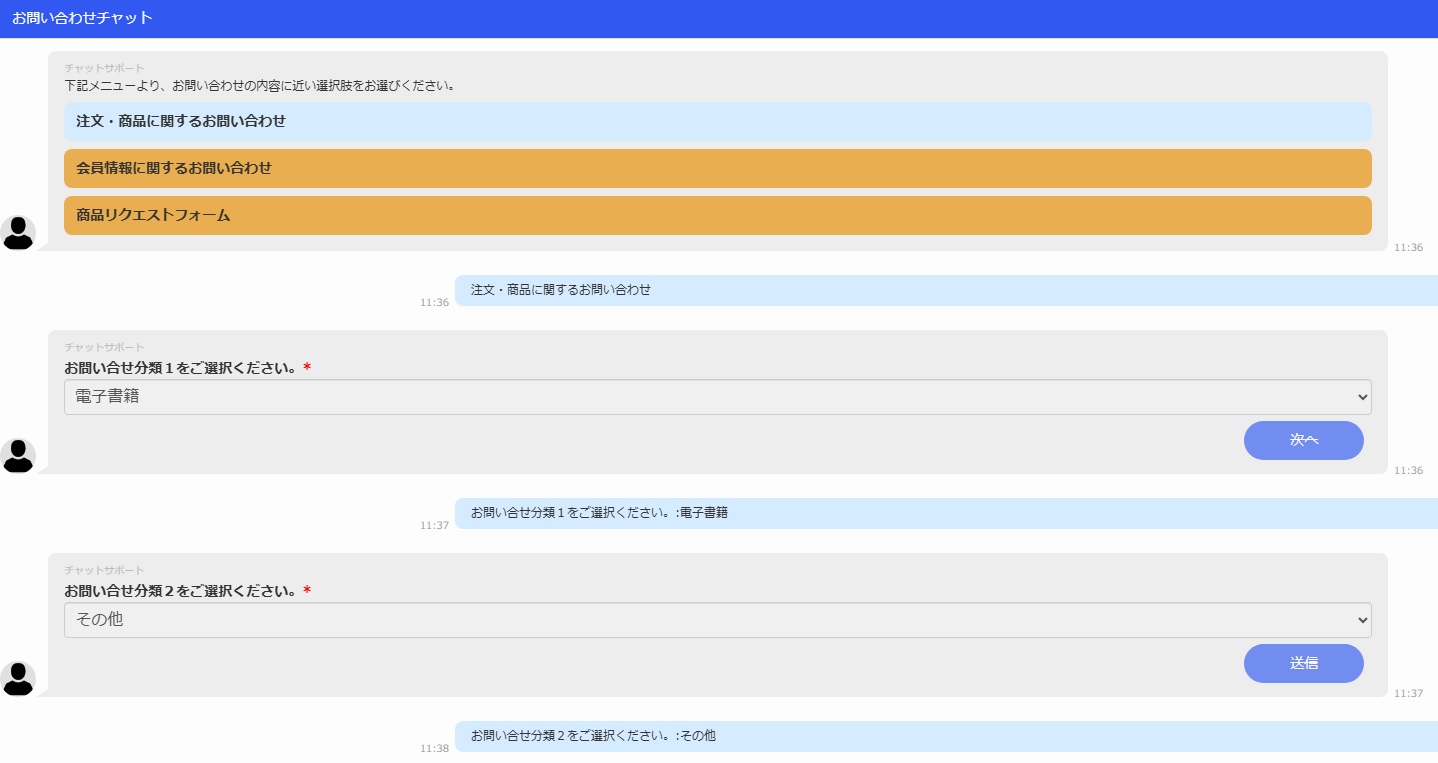Choose 注文・商品に関するお問い合わせ in the menu list
Screen dimensions: 1438x763
(x=717, y=121)
